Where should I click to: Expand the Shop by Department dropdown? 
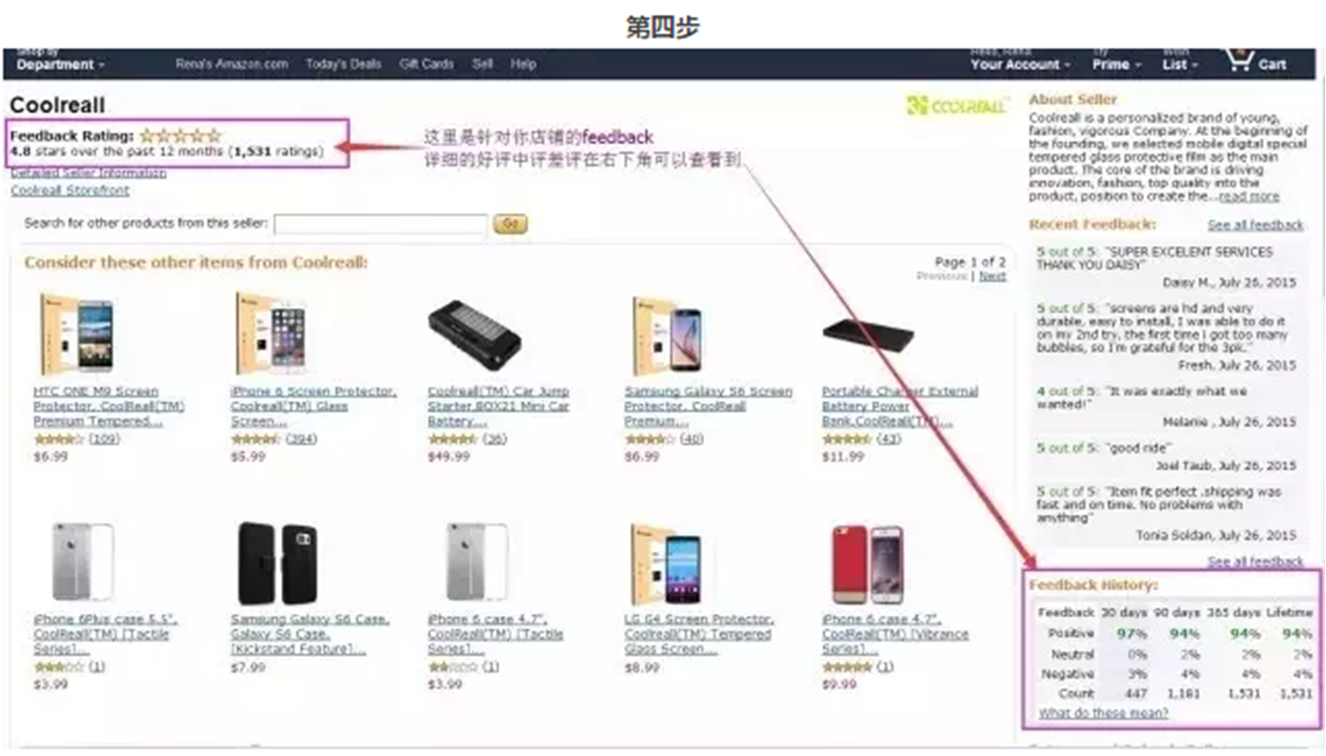(x=60, y=61)
